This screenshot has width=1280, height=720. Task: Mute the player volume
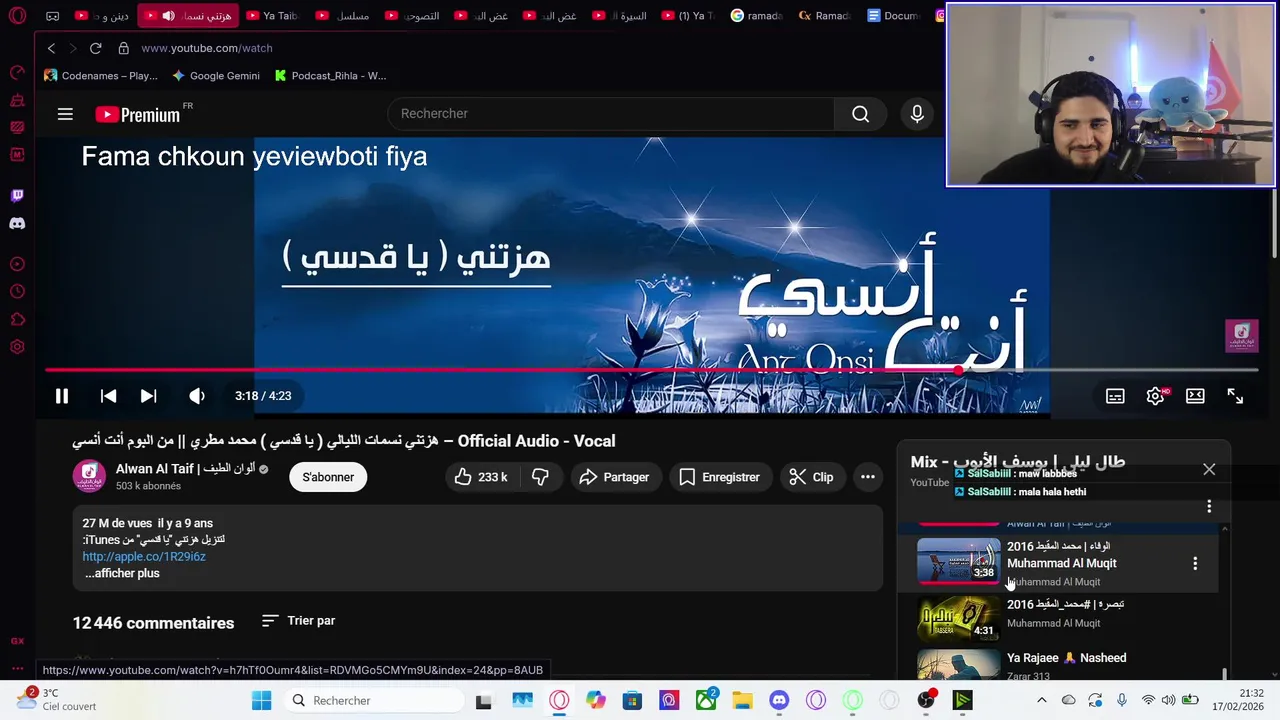pyautogui.click(x=197, y=396)
